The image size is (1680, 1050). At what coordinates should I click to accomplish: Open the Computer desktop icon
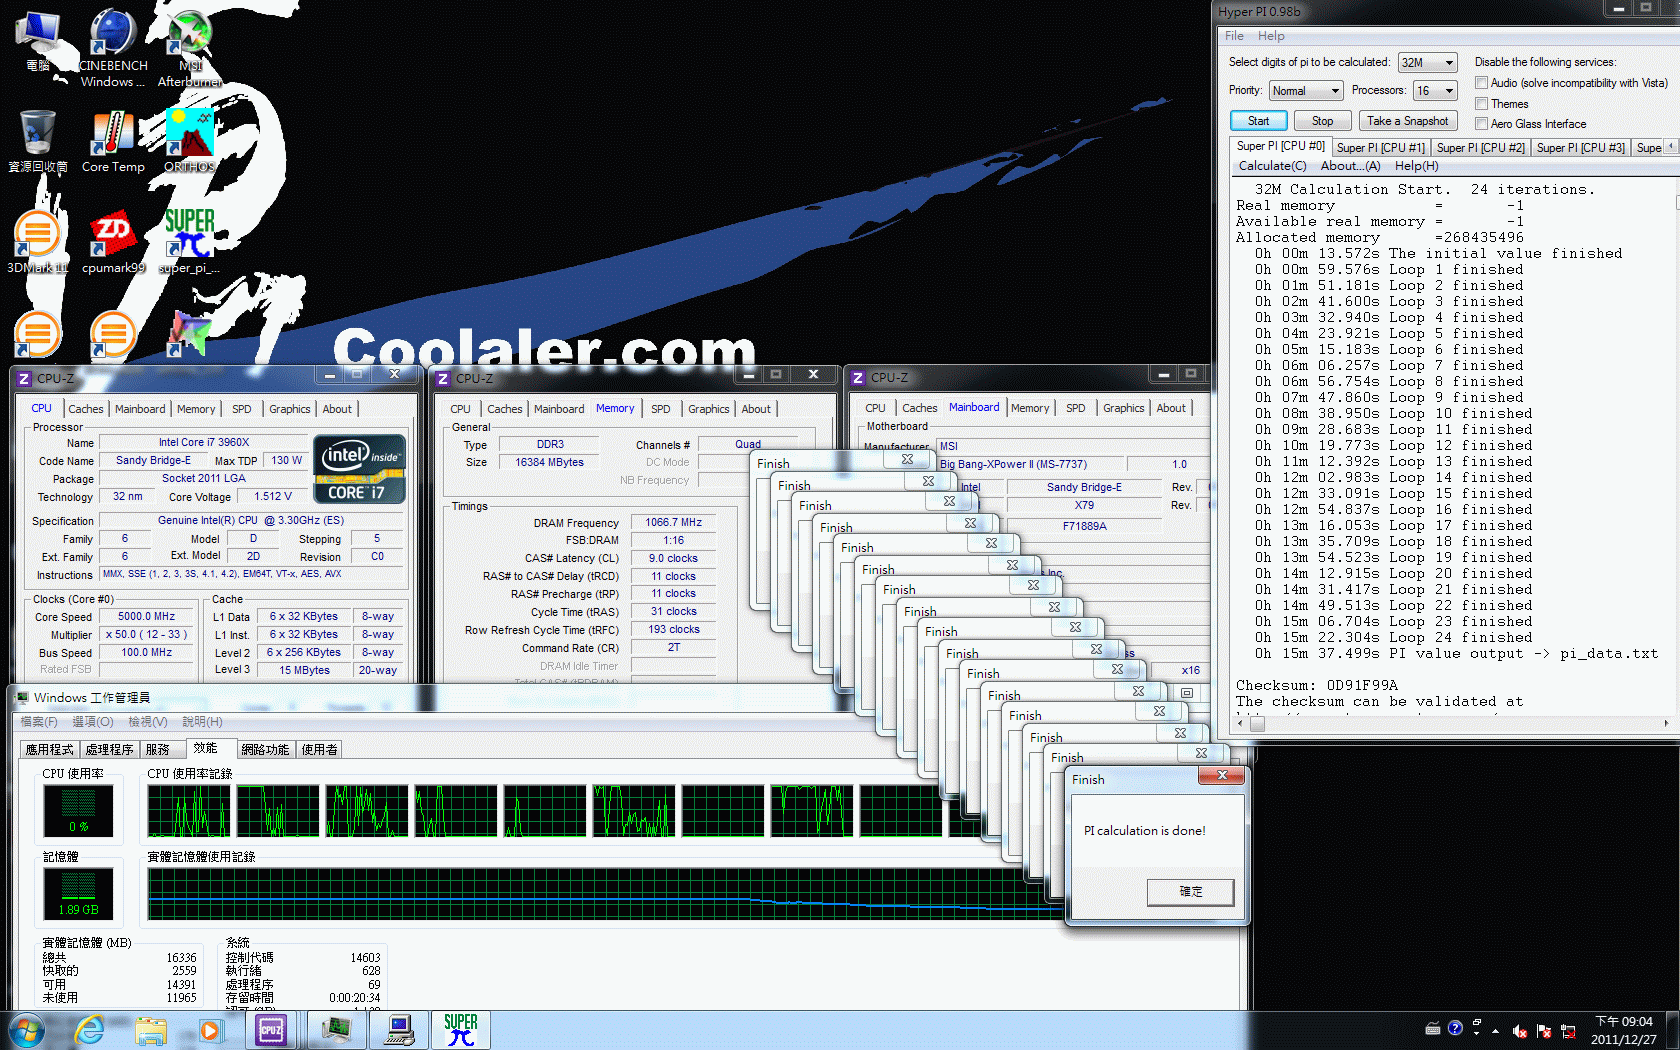tap(37, 42)
